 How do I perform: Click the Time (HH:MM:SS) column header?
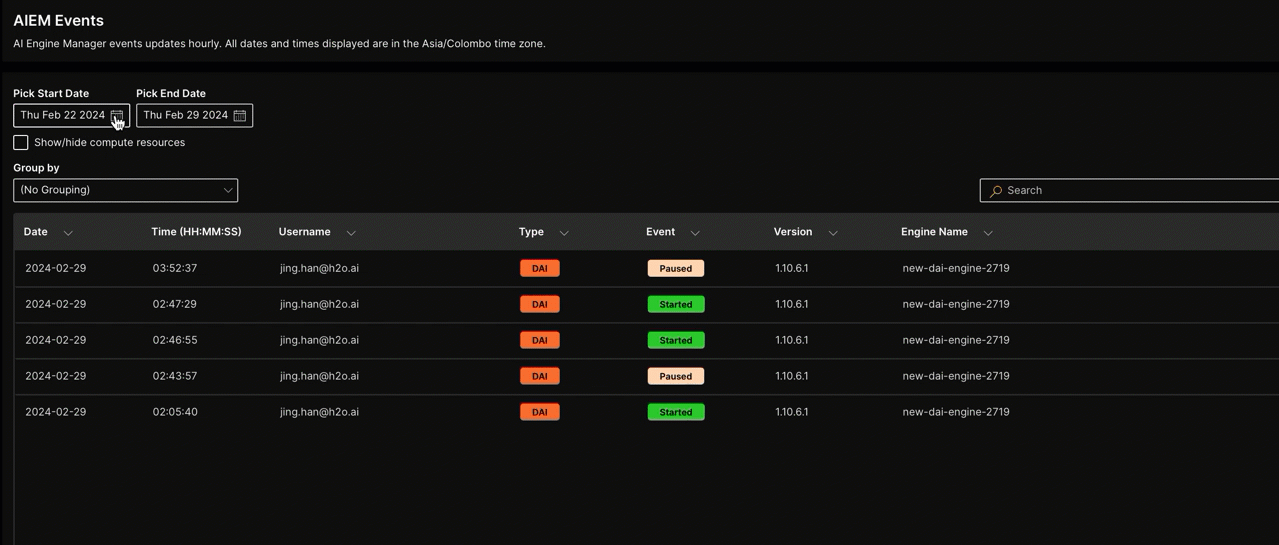pyautogui.click(x=196, y=232)
